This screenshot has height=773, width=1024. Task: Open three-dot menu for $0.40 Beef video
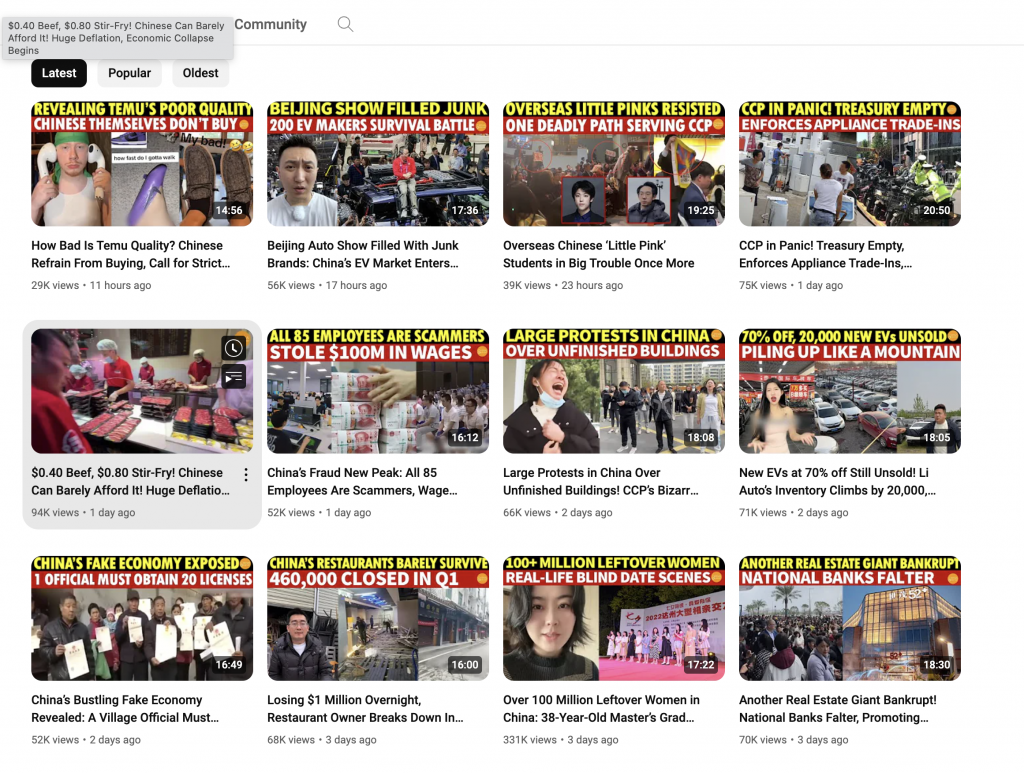(246, 475)
